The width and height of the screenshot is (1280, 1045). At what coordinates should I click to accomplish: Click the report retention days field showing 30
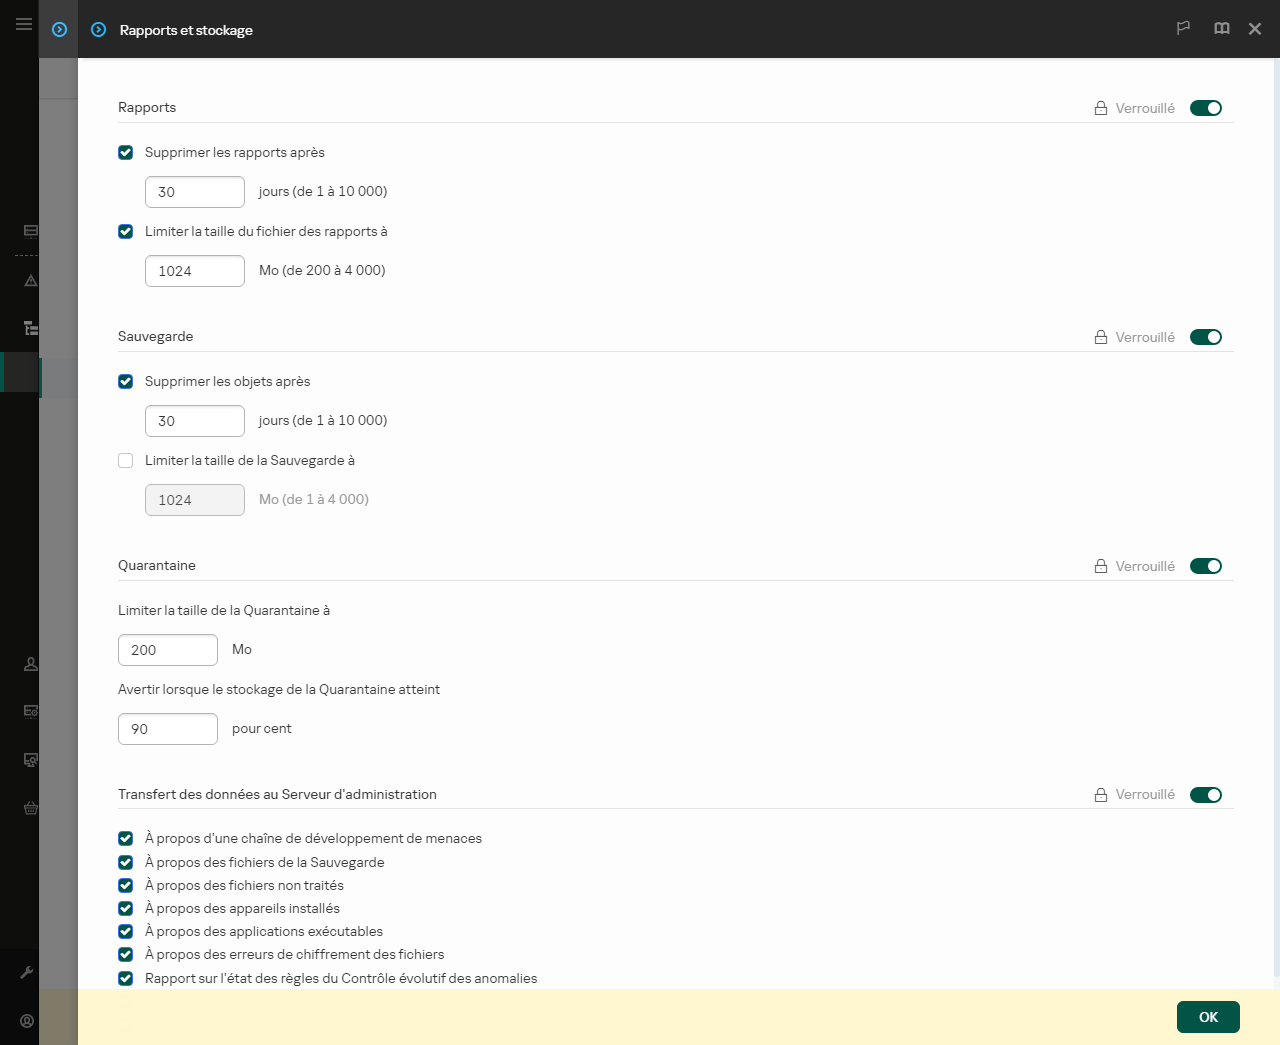click(195, 192)
